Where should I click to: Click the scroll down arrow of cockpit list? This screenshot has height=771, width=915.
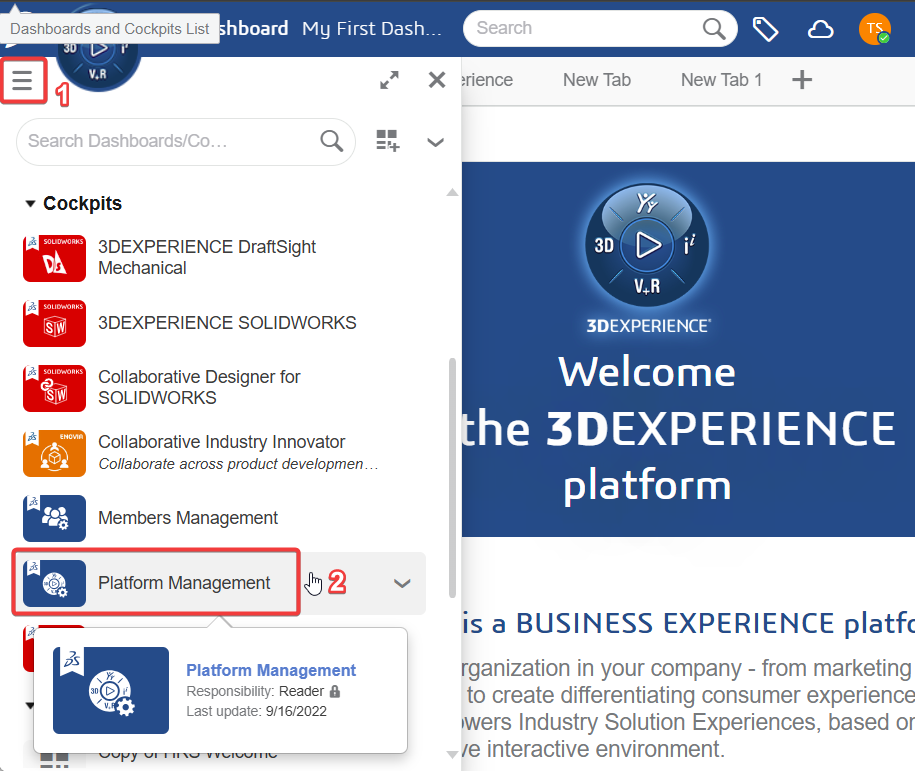(452, 754)
